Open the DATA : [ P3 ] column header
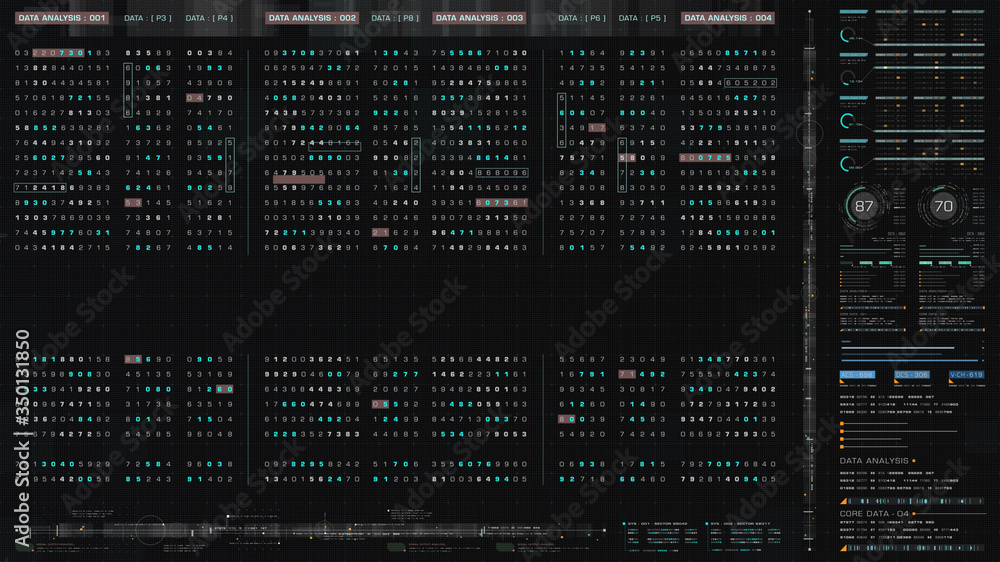The height and width of the screenshot is (562, 1000). pos(147,18)
